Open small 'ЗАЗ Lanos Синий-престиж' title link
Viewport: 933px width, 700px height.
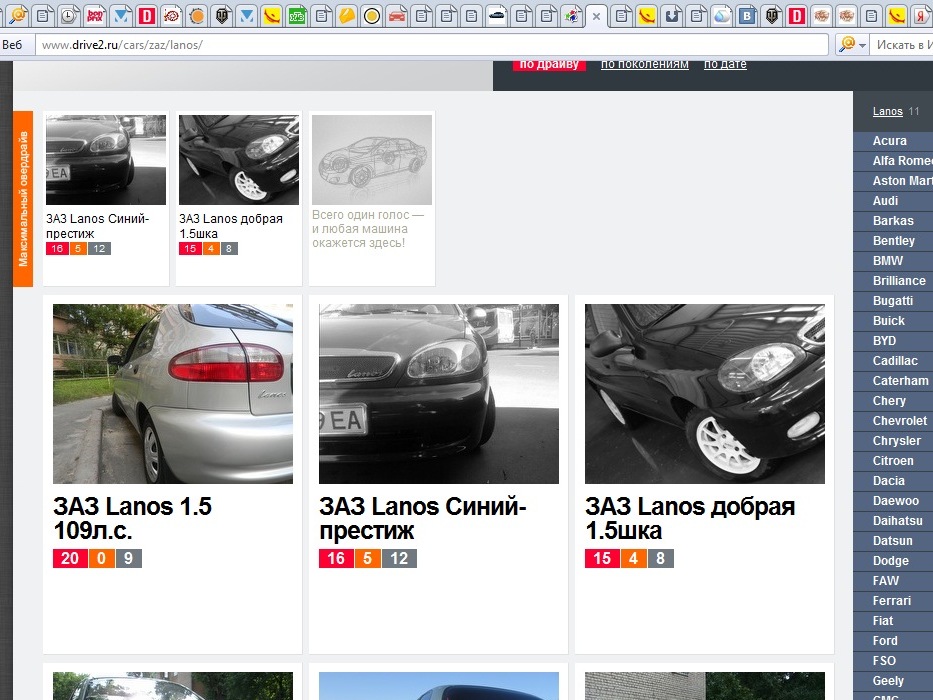[98, 226]
